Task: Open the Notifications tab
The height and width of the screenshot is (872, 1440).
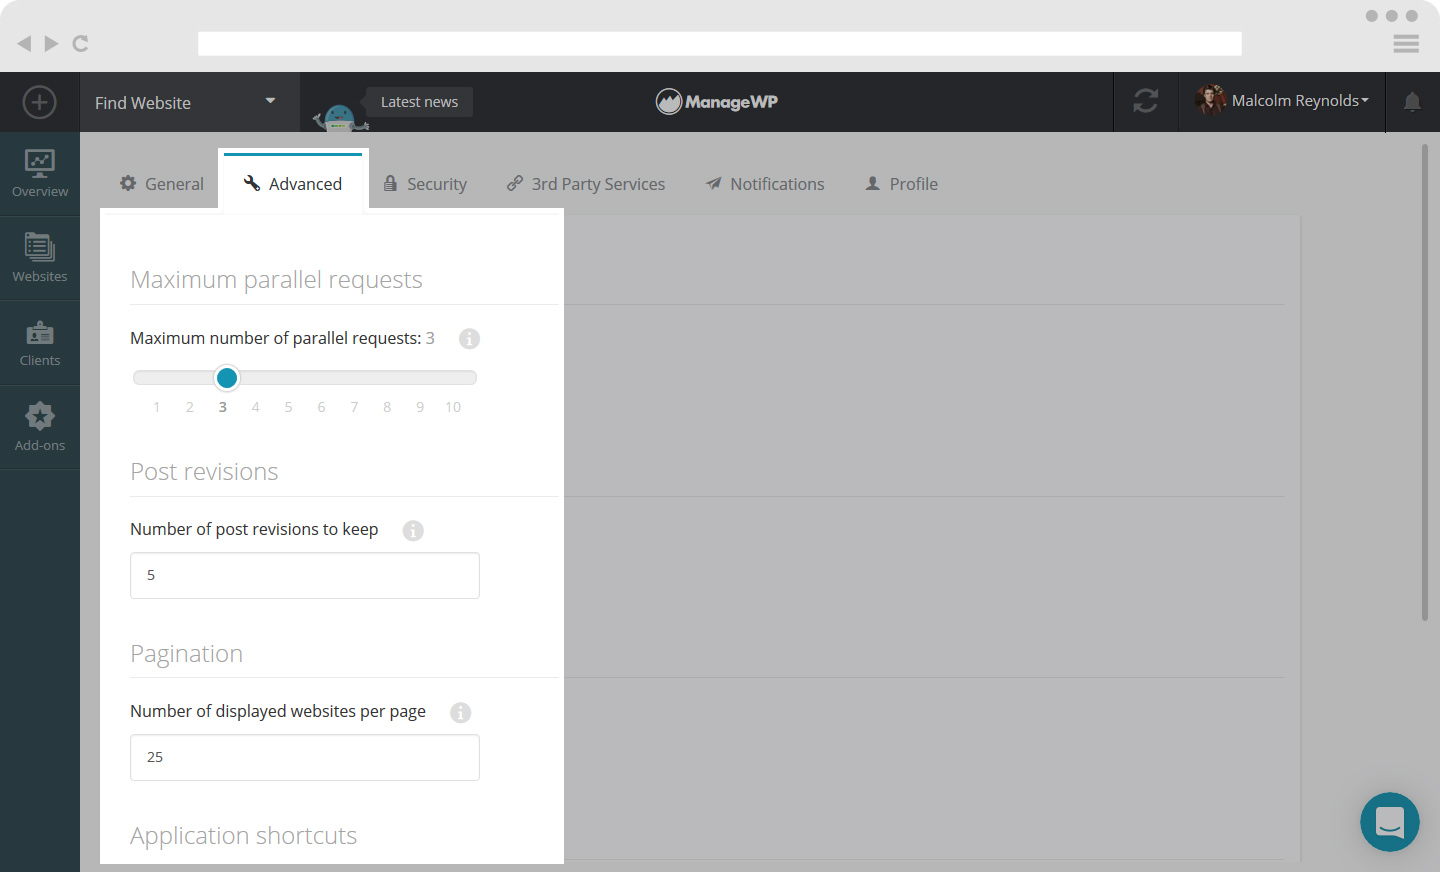Action: tap(765, 184)
